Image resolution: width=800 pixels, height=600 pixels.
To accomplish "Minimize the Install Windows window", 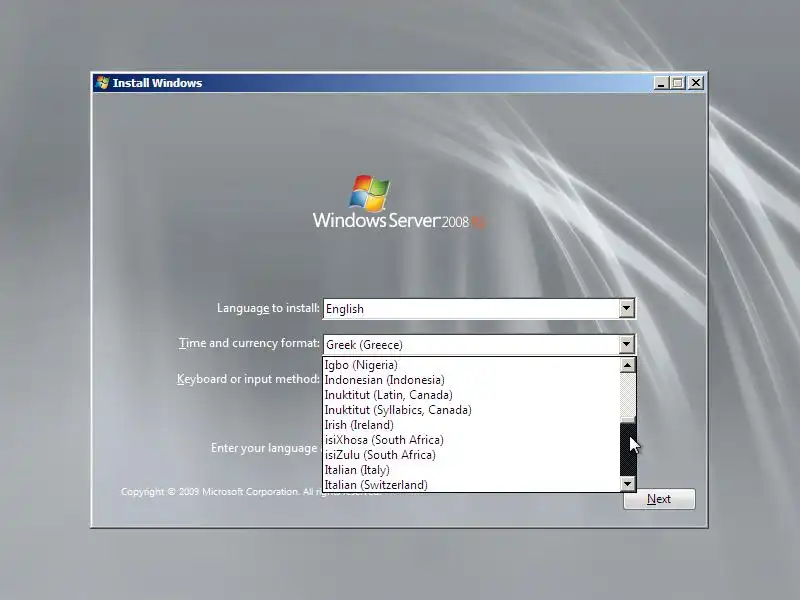I will 661,83.
